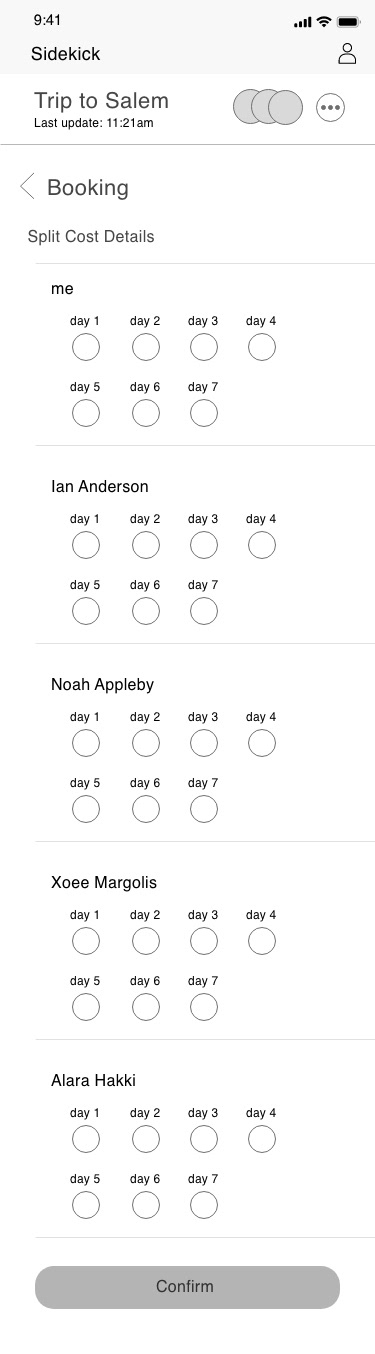The height and width of the screenshot is (1354, 375).
Task: Select day 4 for Alara Hakki
Action: coord(262,1139)
